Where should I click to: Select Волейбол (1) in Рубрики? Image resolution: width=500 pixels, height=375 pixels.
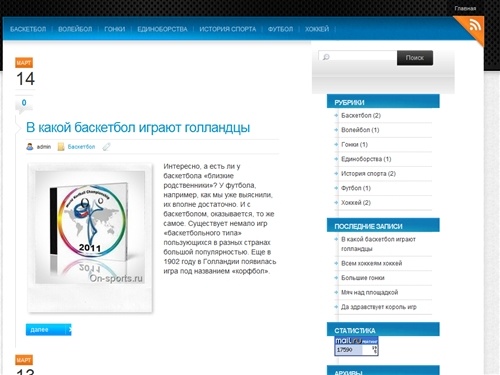[x=360, y=130]
